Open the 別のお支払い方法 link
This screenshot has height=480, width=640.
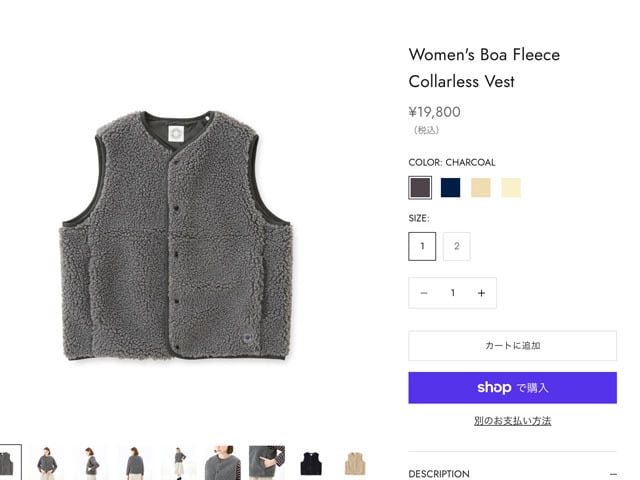[512, 421]
